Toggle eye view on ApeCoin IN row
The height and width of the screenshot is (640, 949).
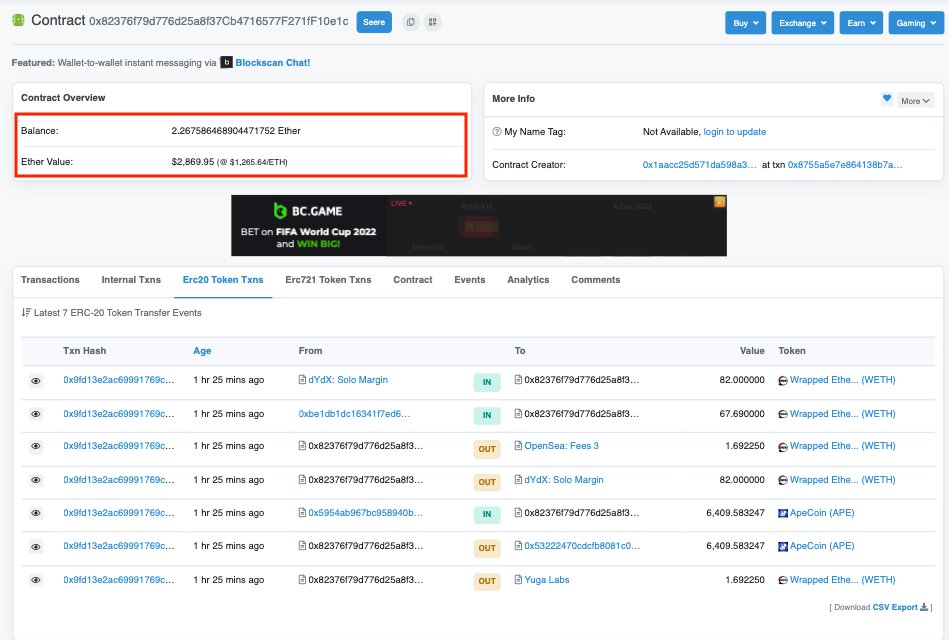click(x=36, y=513)
